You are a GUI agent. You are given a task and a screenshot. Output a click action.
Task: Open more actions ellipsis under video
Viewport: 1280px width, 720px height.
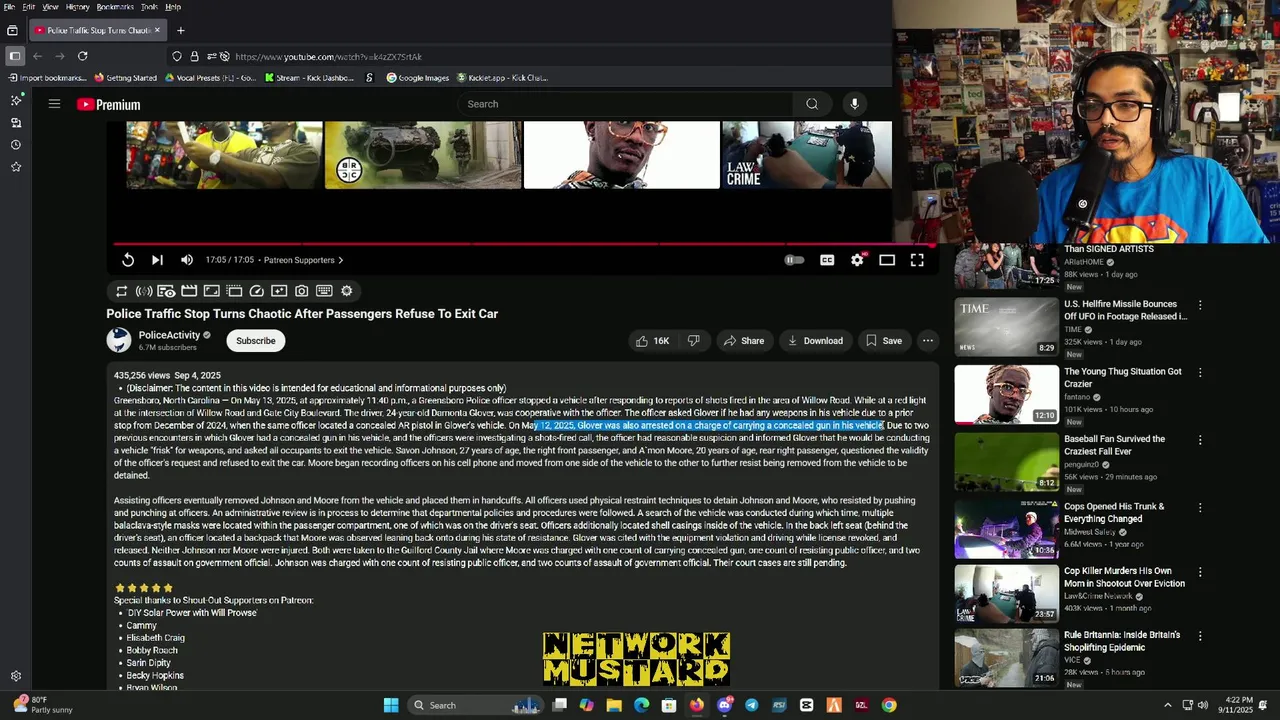(x=928, y=341)
